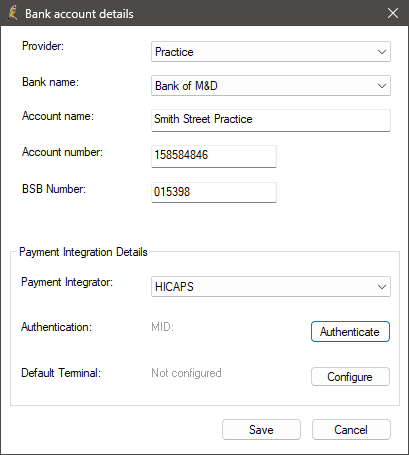Click the Not configured terminal text
This screenshot has width=409, height=455.
point(186,373)
